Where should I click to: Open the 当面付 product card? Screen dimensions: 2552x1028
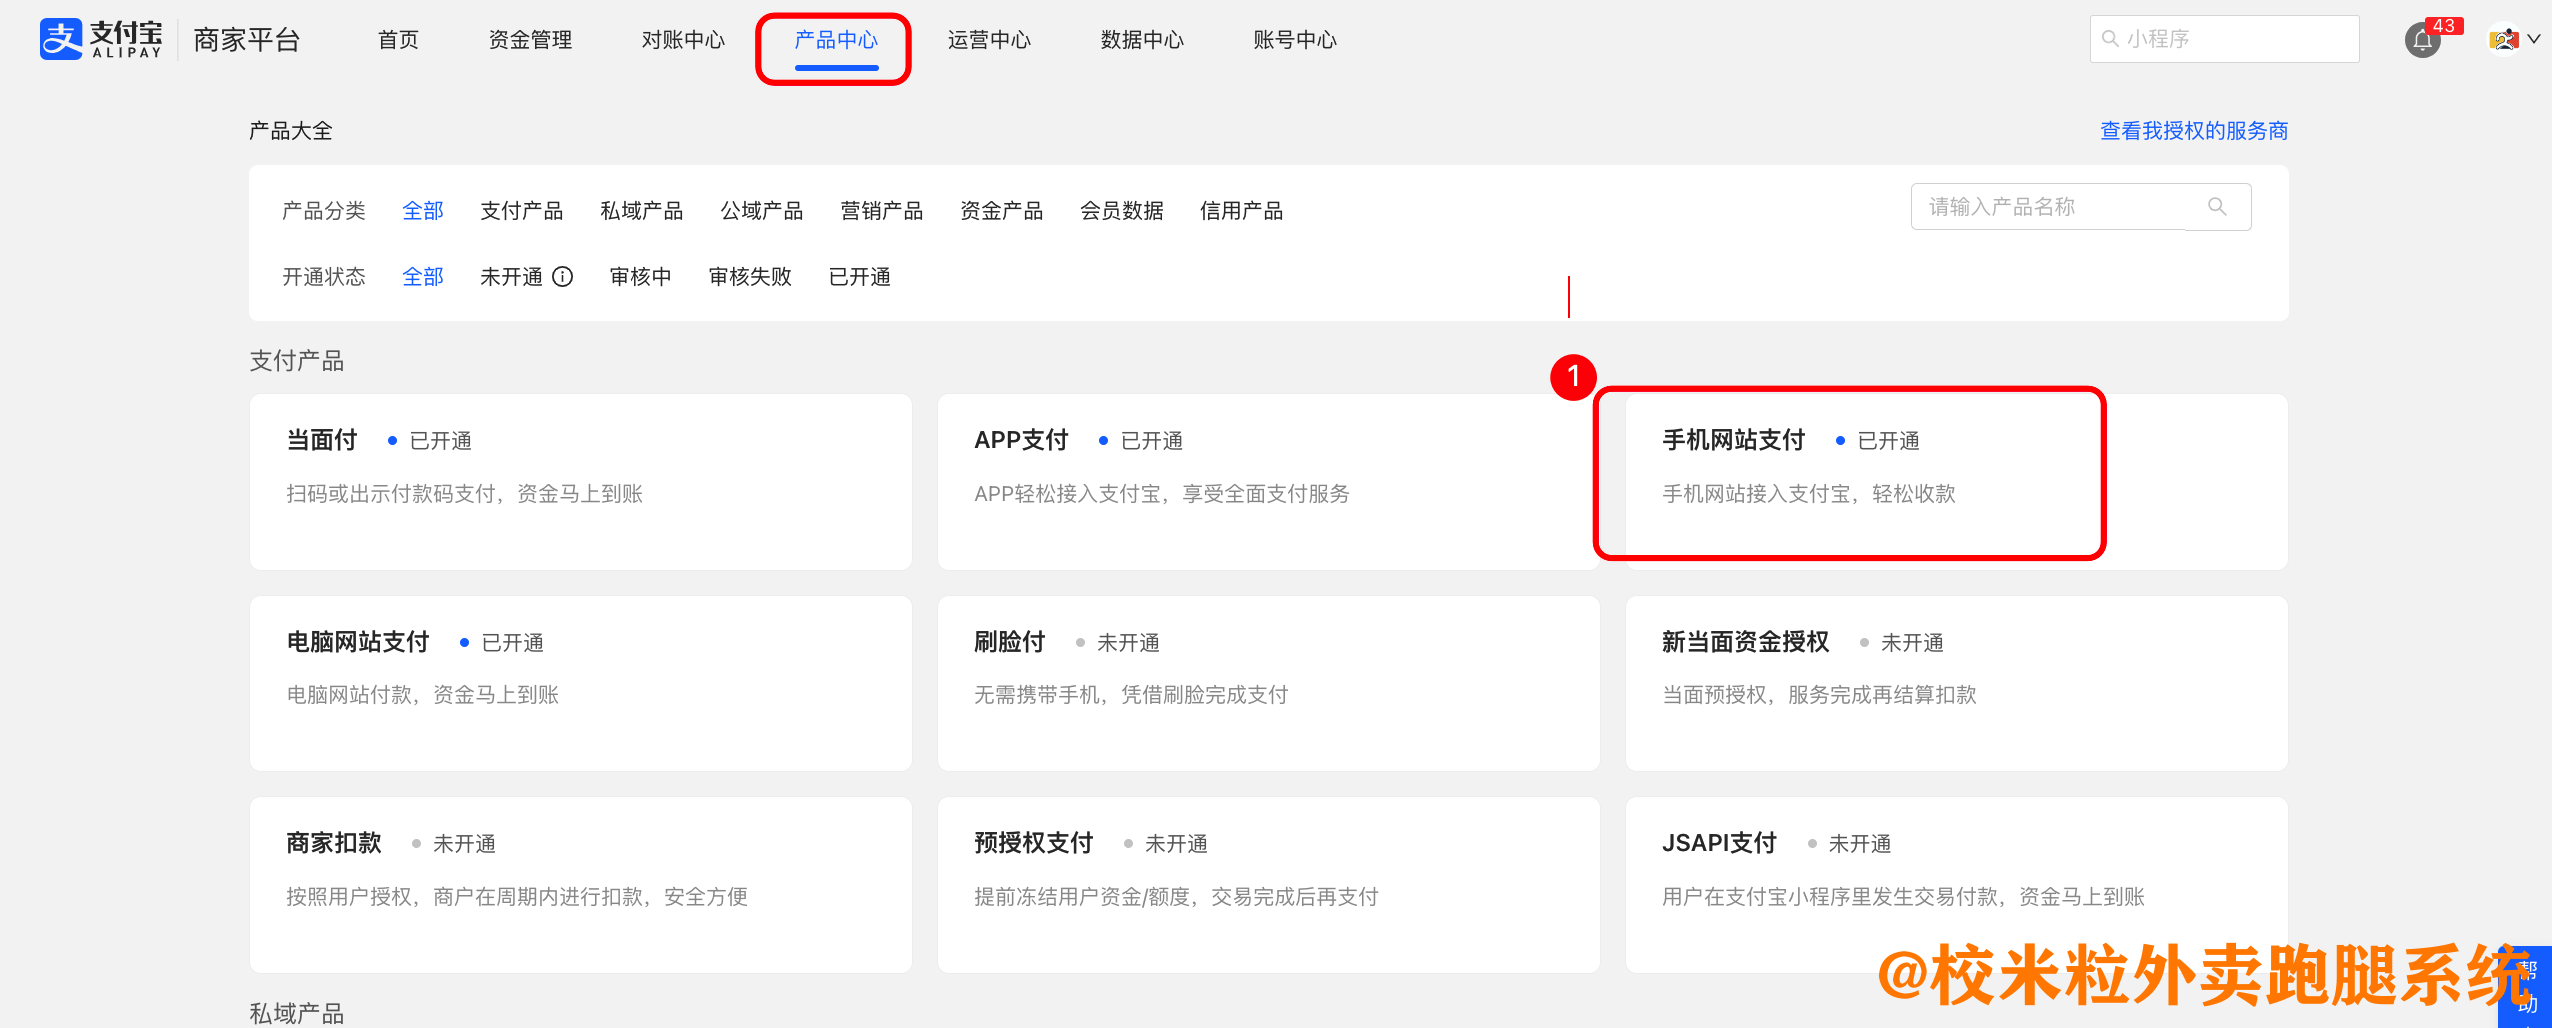click(580, 481)
